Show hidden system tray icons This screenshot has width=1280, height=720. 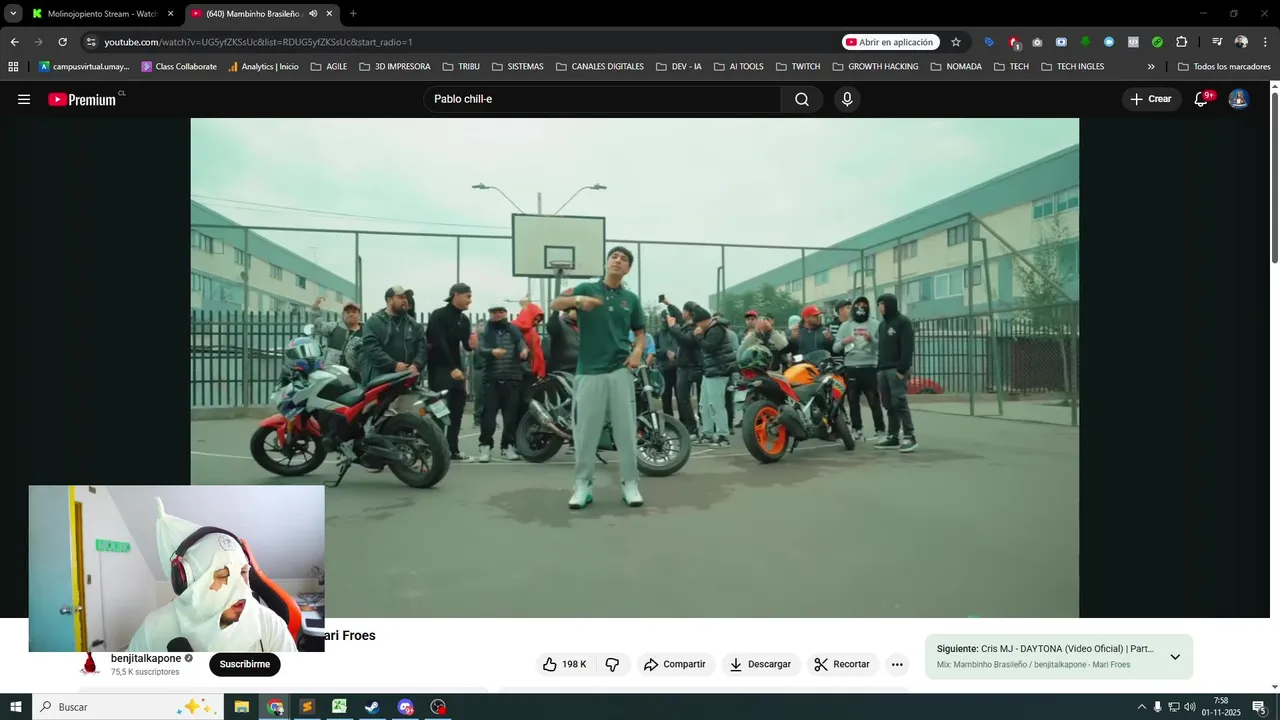tap(1141, 707)
